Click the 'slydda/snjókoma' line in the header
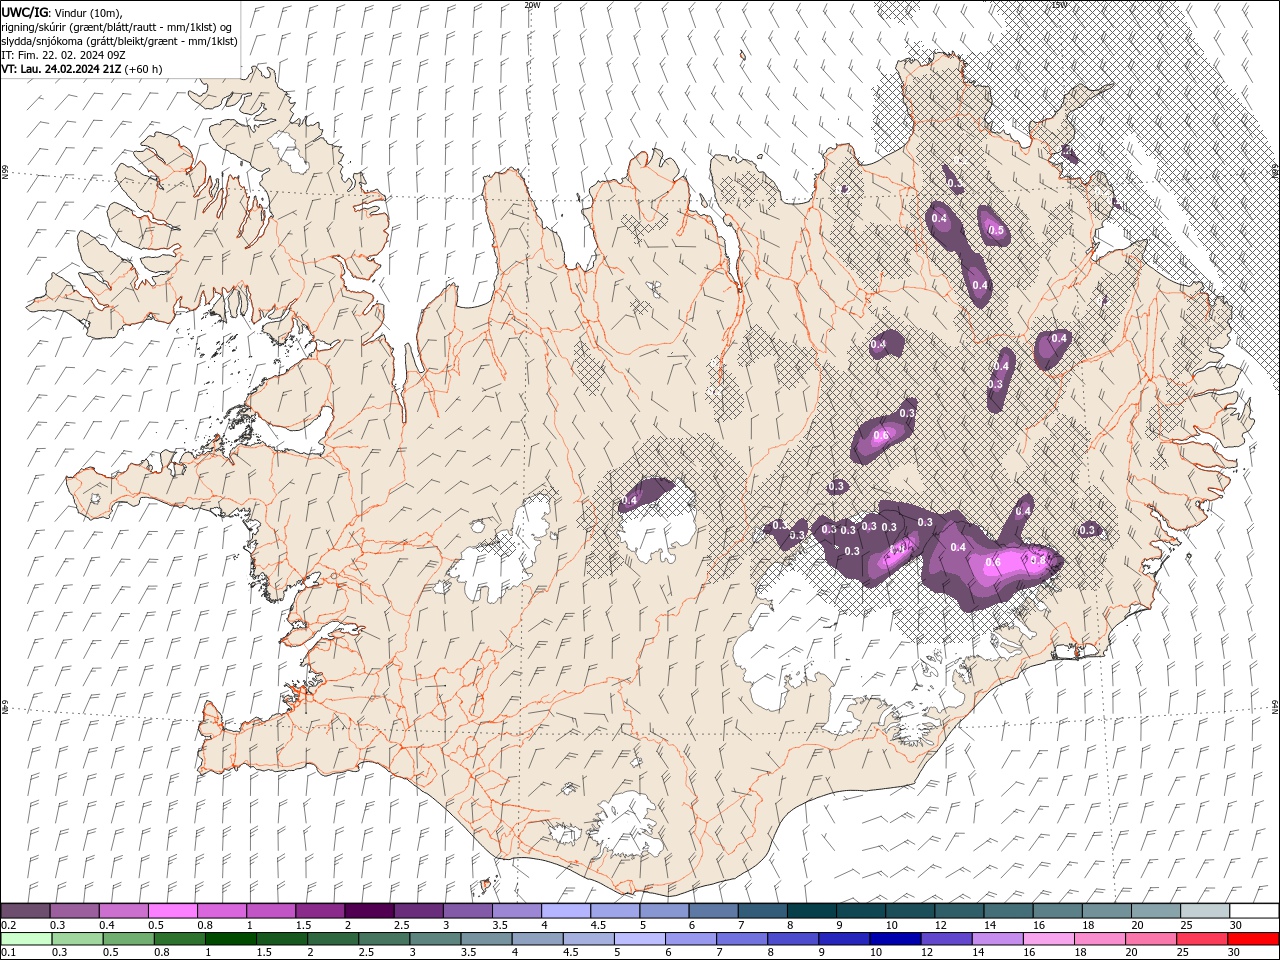The height and width of the screenshot is (960, 1280). (119, 41)
